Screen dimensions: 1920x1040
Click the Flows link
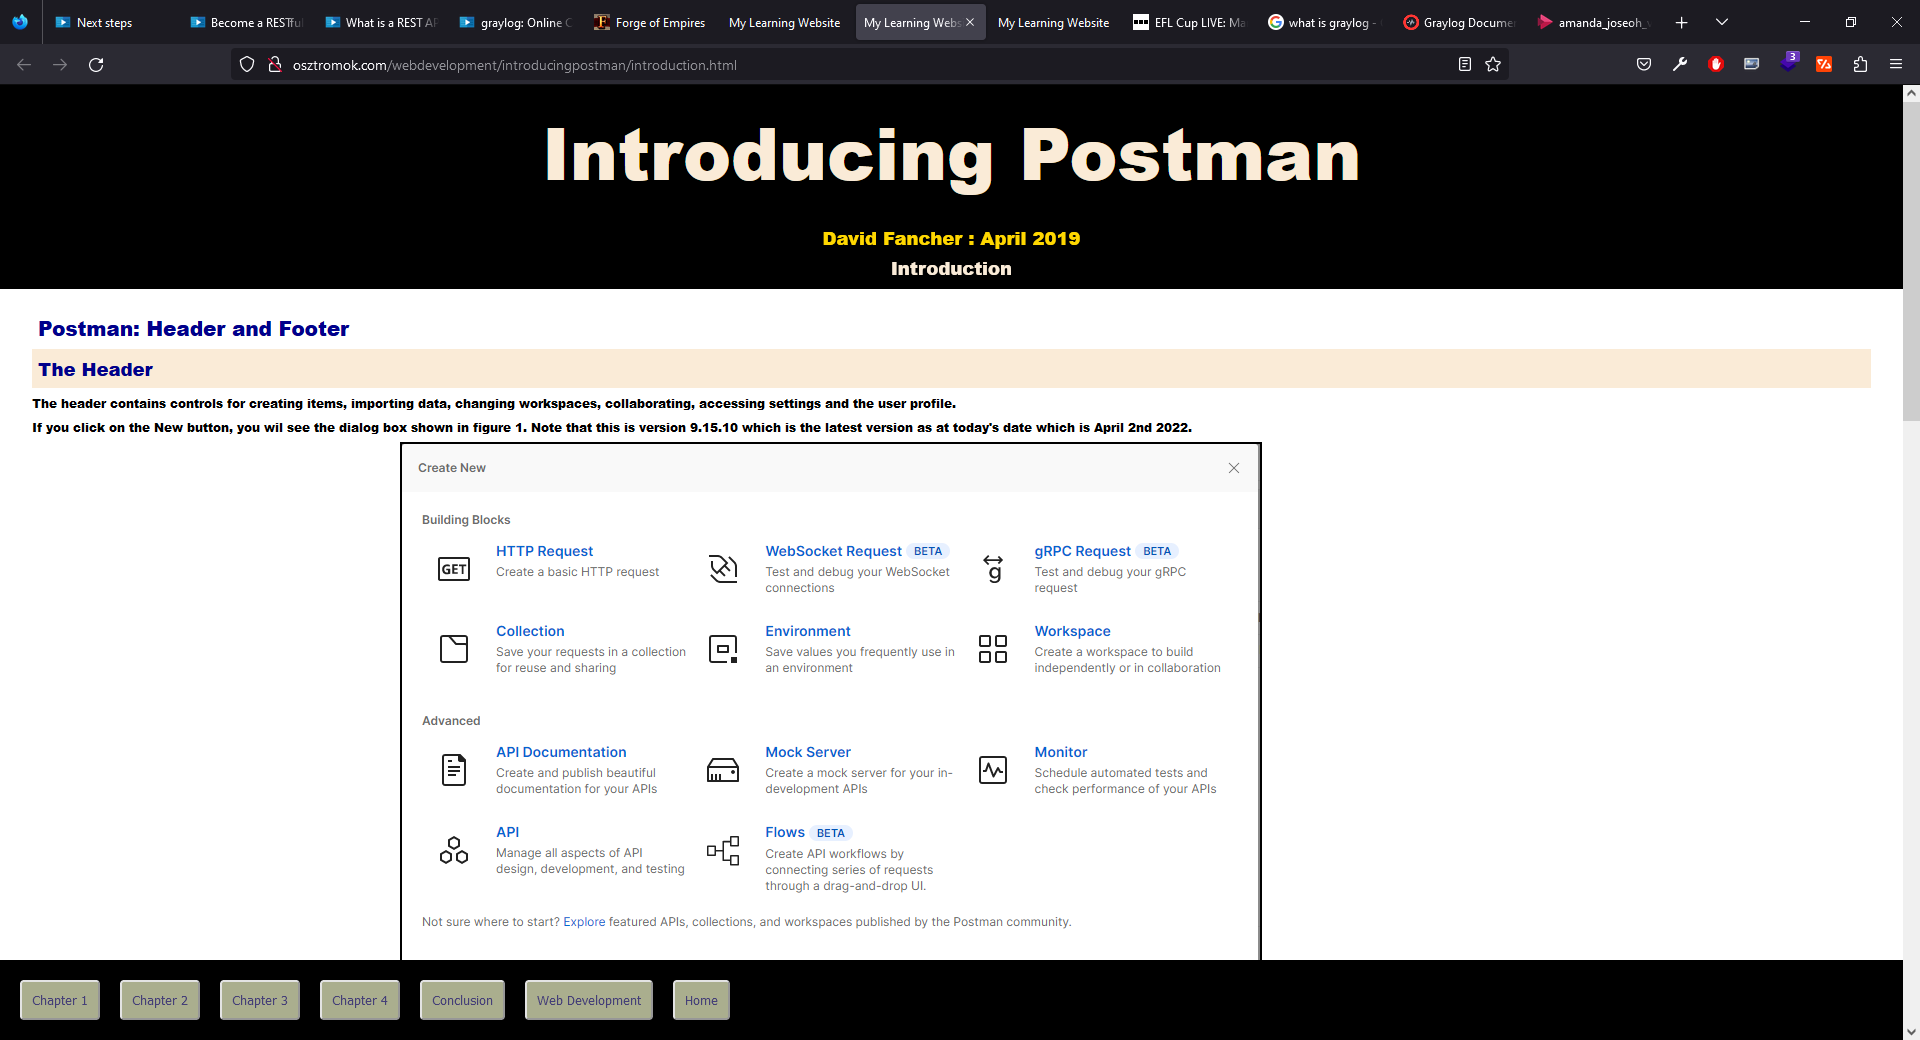click(785, 832)
